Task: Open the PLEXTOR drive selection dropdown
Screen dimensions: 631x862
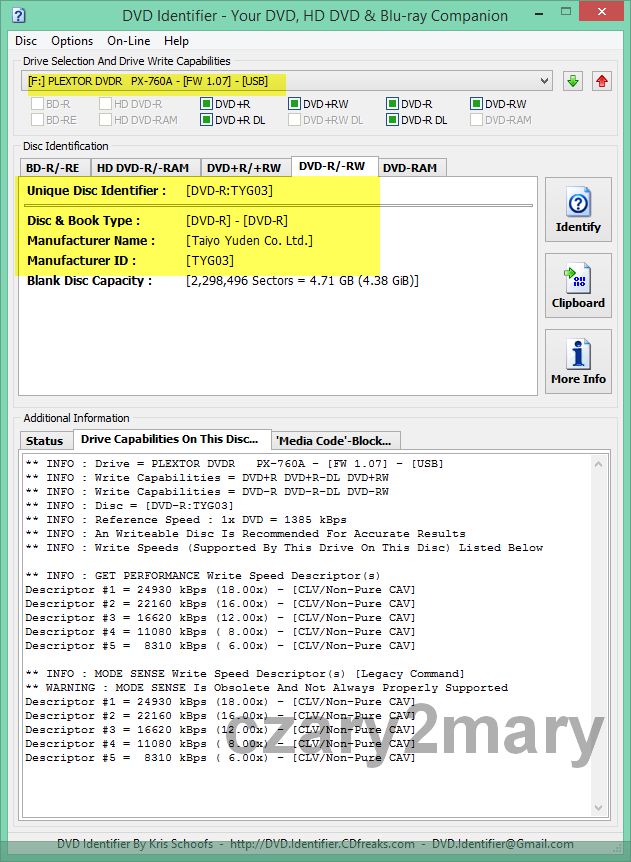Action: click(287, 81)
